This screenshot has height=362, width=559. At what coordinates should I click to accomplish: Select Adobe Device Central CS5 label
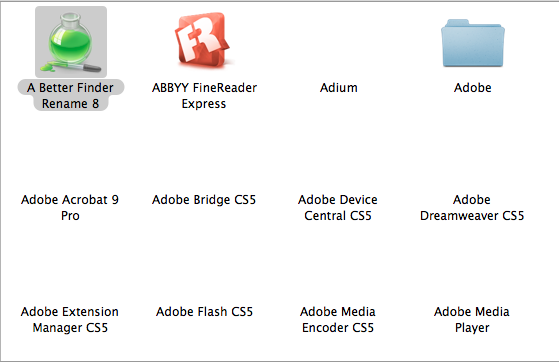(x=338, y=207)
